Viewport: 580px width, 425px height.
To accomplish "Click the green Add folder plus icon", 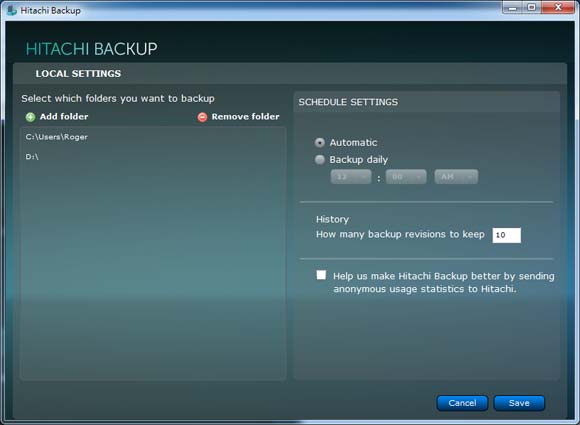I will (x=30, y=117).
